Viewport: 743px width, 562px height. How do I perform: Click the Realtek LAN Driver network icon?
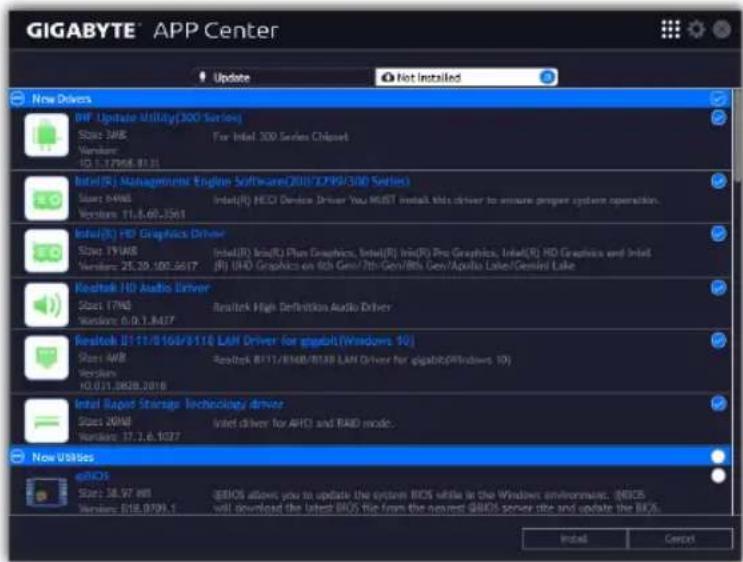[x=46, y=358]
